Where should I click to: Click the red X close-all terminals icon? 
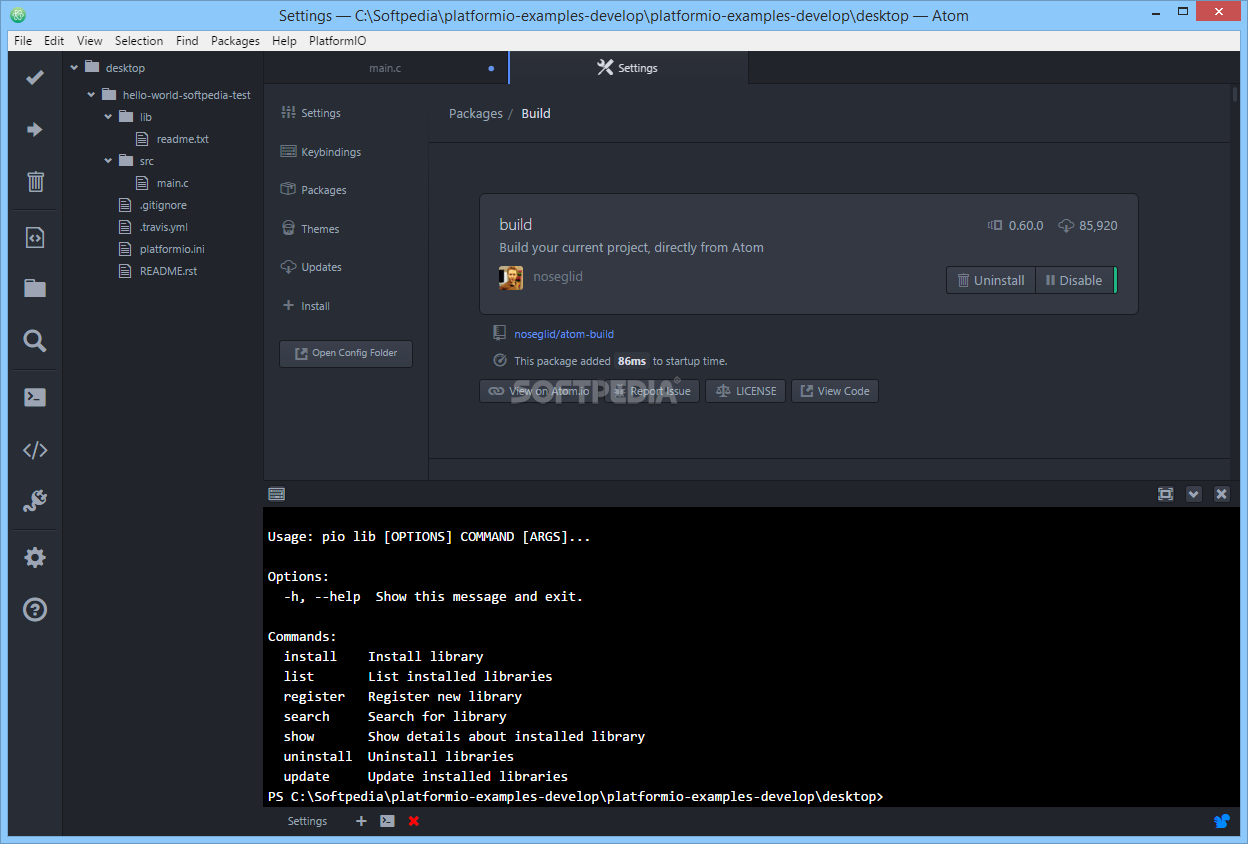pos(414,821)
